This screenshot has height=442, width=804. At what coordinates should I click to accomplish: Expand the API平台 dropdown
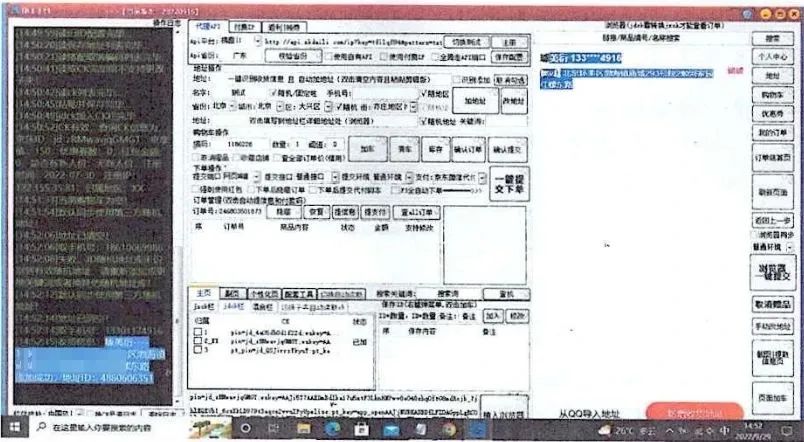(258, 41)
